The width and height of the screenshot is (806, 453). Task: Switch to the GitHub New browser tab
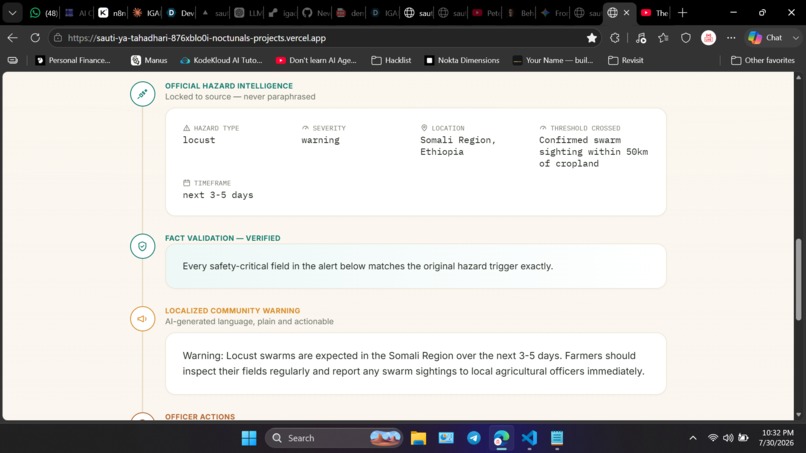316,13
